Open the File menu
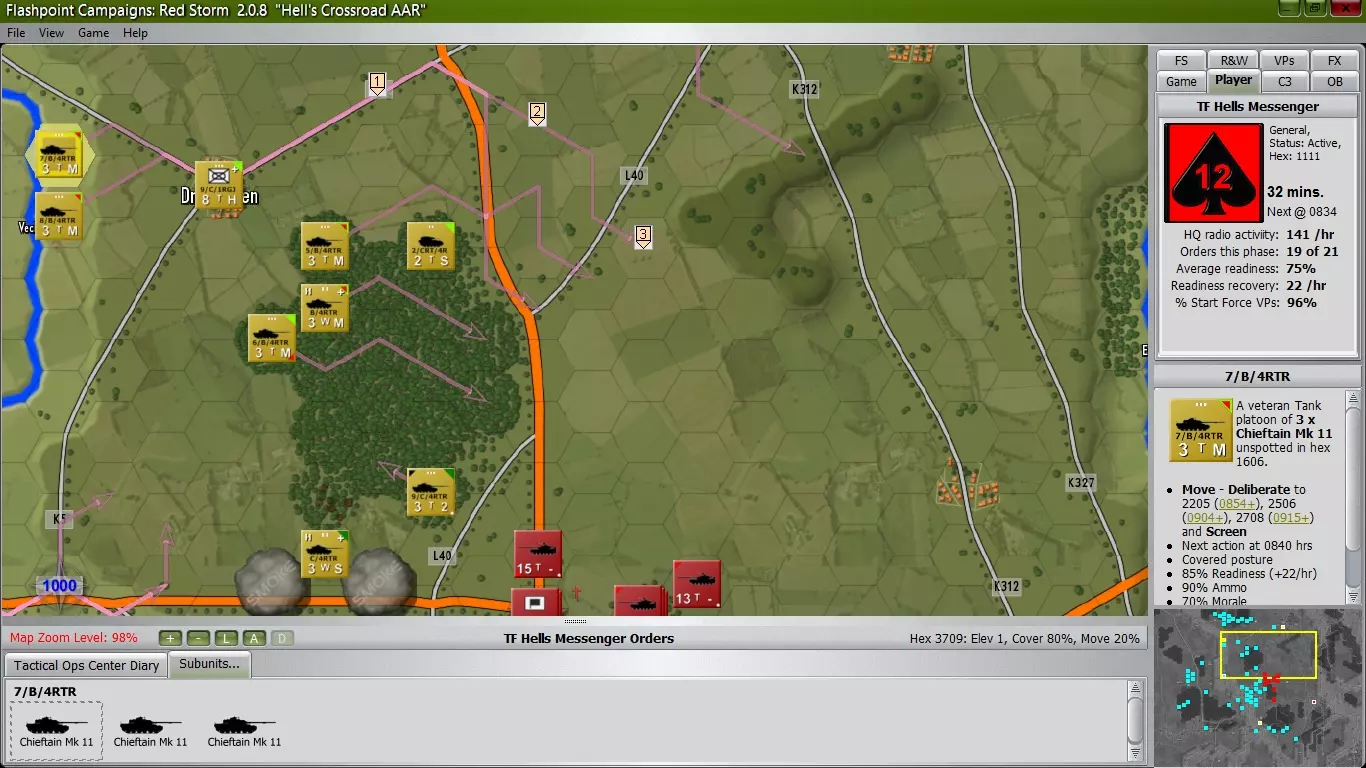 coord(16,33)
